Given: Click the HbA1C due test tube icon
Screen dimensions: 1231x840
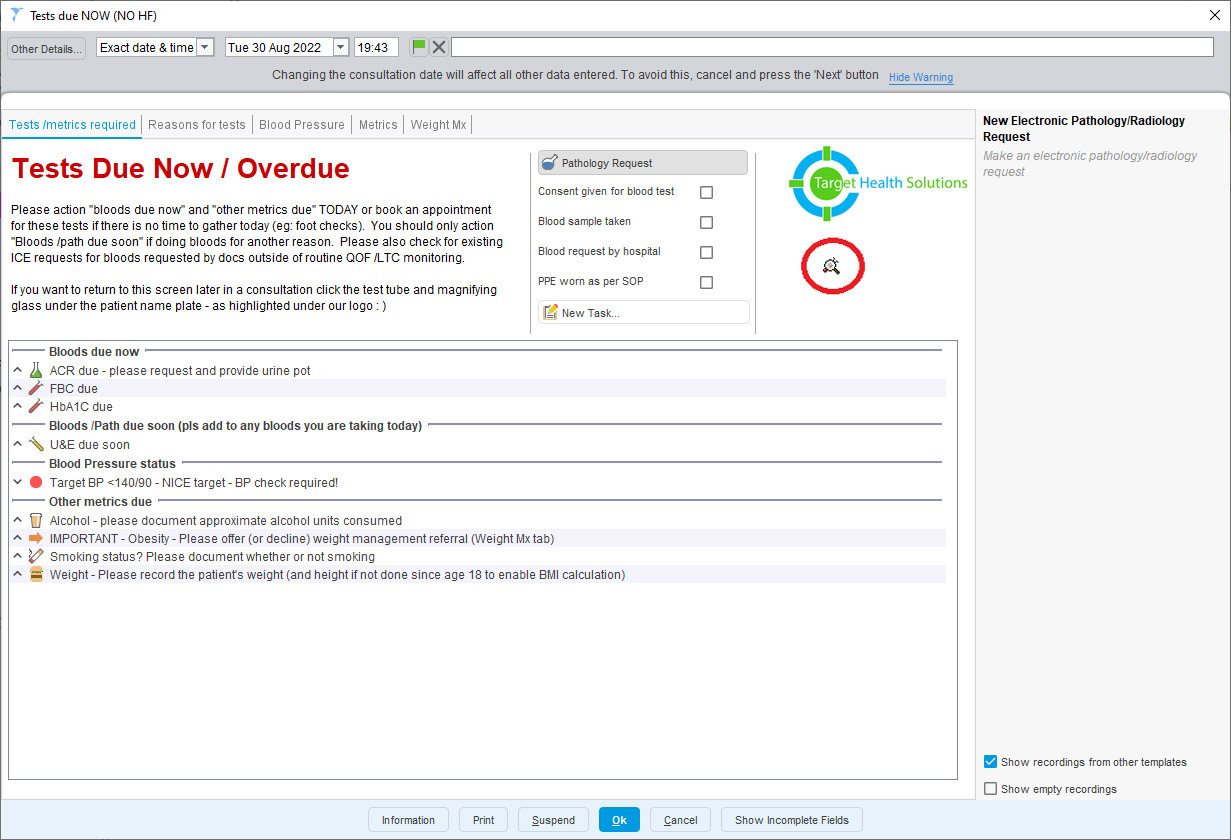Looking at the screenshot, I should click(36, 406).
